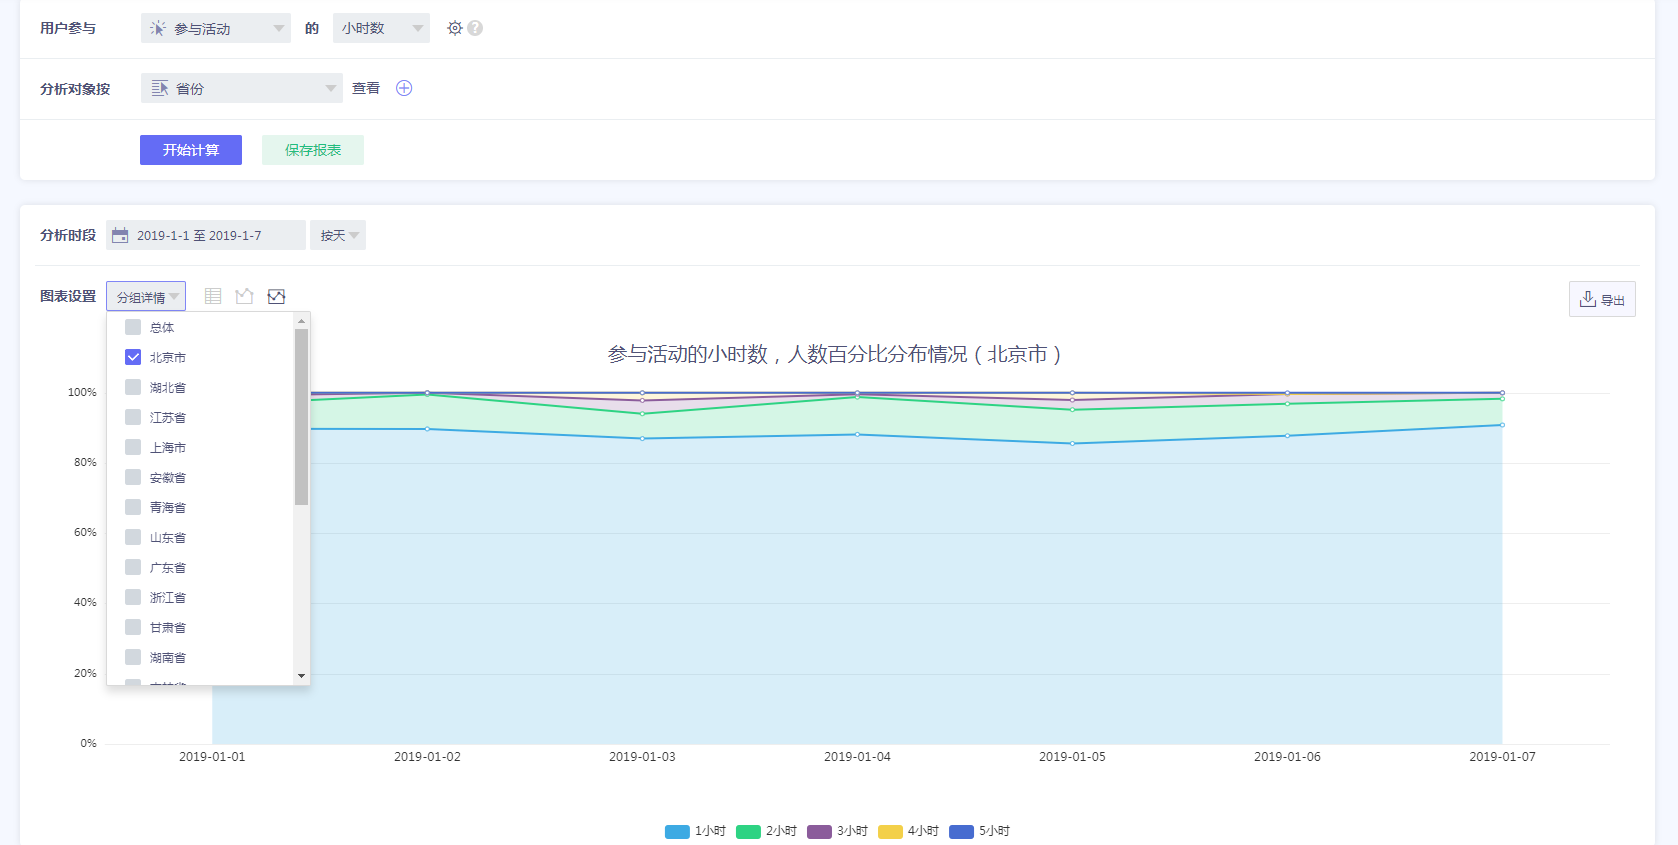
Task: Click the dropdown list scrollbar down arrow
Action: [301, 676]
